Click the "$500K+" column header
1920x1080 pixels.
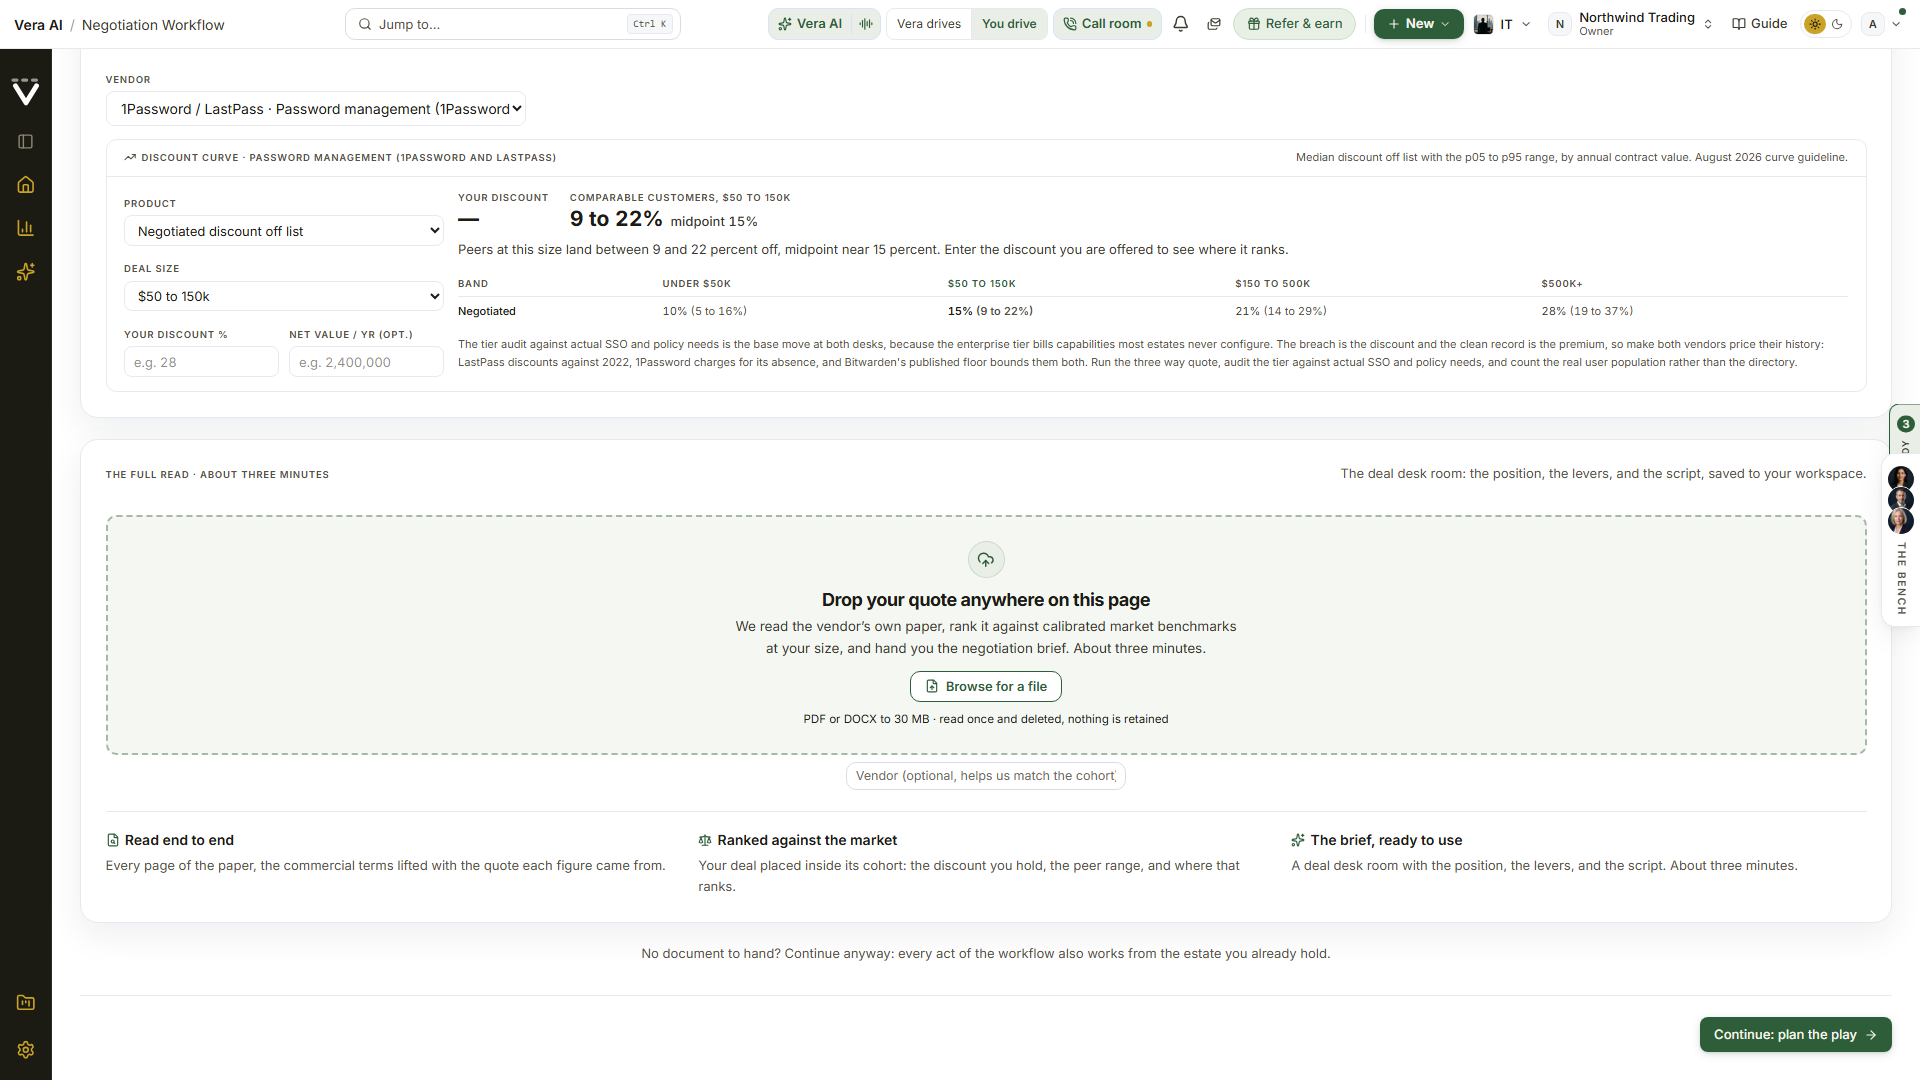pyautogui.click(x=1562, y=284)
